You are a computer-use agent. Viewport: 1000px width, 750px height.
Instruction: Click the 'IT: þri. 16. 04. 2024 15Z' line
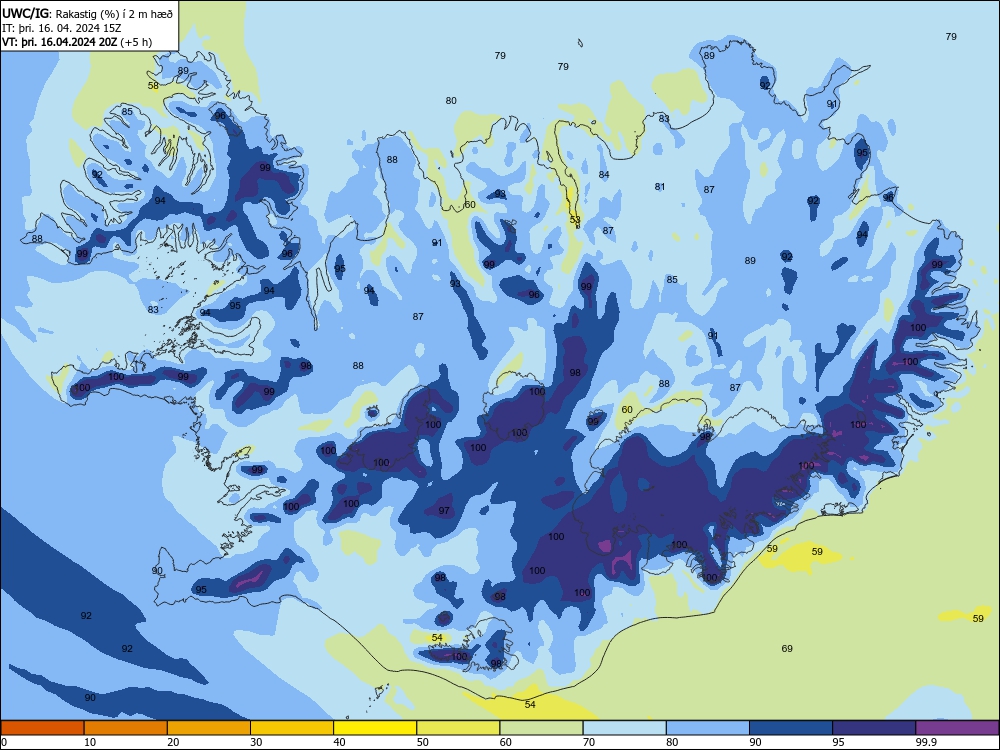[61, 28]
